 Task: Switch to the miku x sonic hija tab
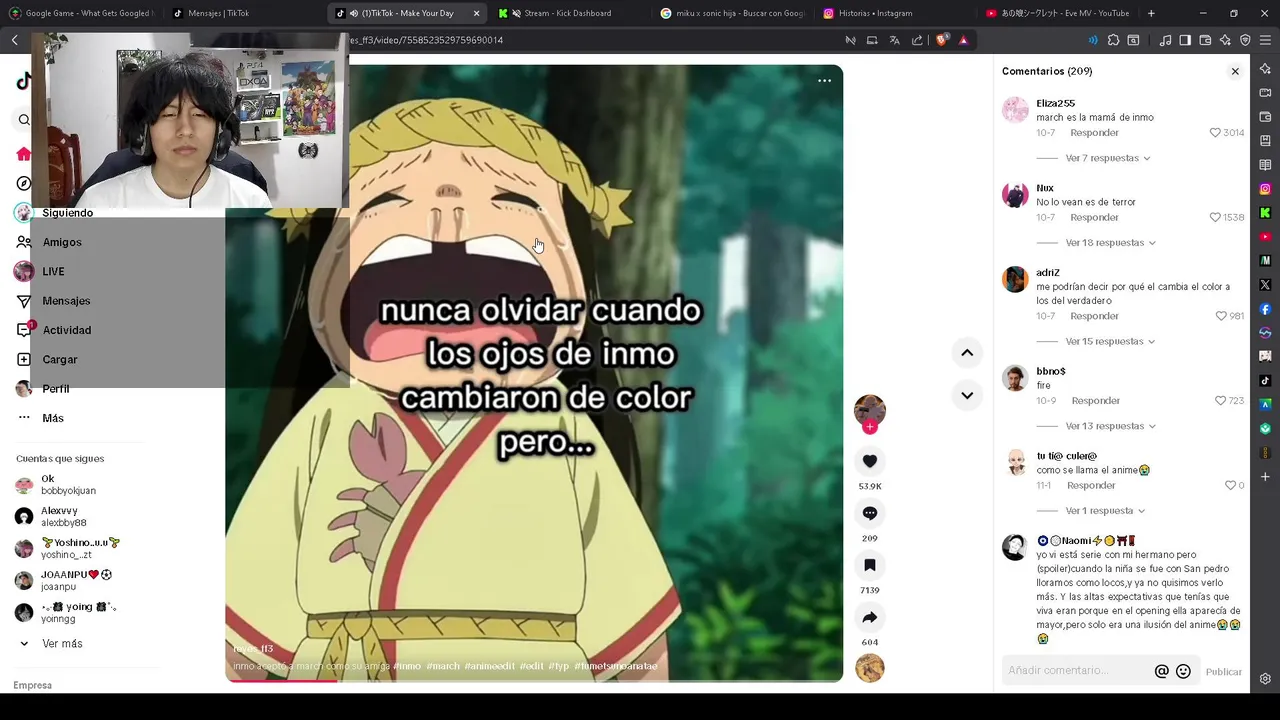pyautogui.click(x=733, y=13)
